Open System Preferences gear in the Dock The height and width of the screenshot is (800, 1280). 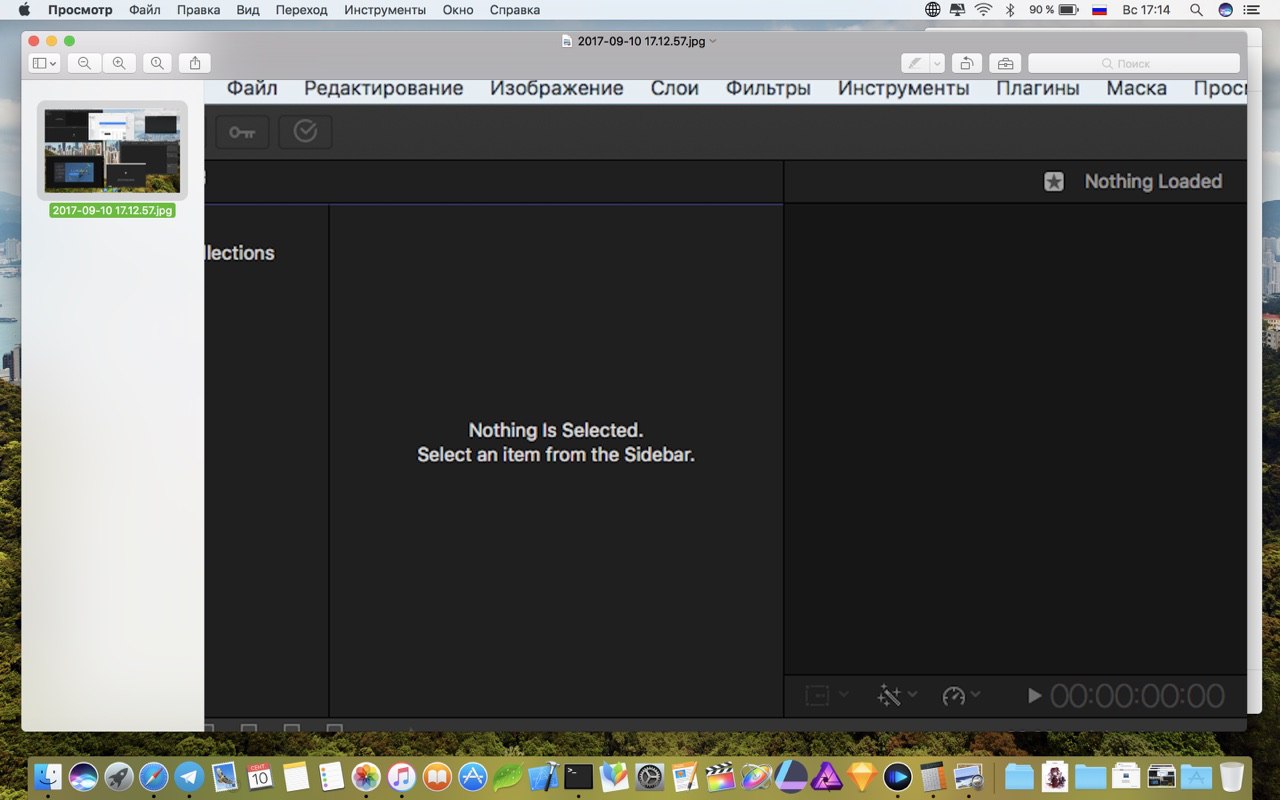[x=650, y=776]
